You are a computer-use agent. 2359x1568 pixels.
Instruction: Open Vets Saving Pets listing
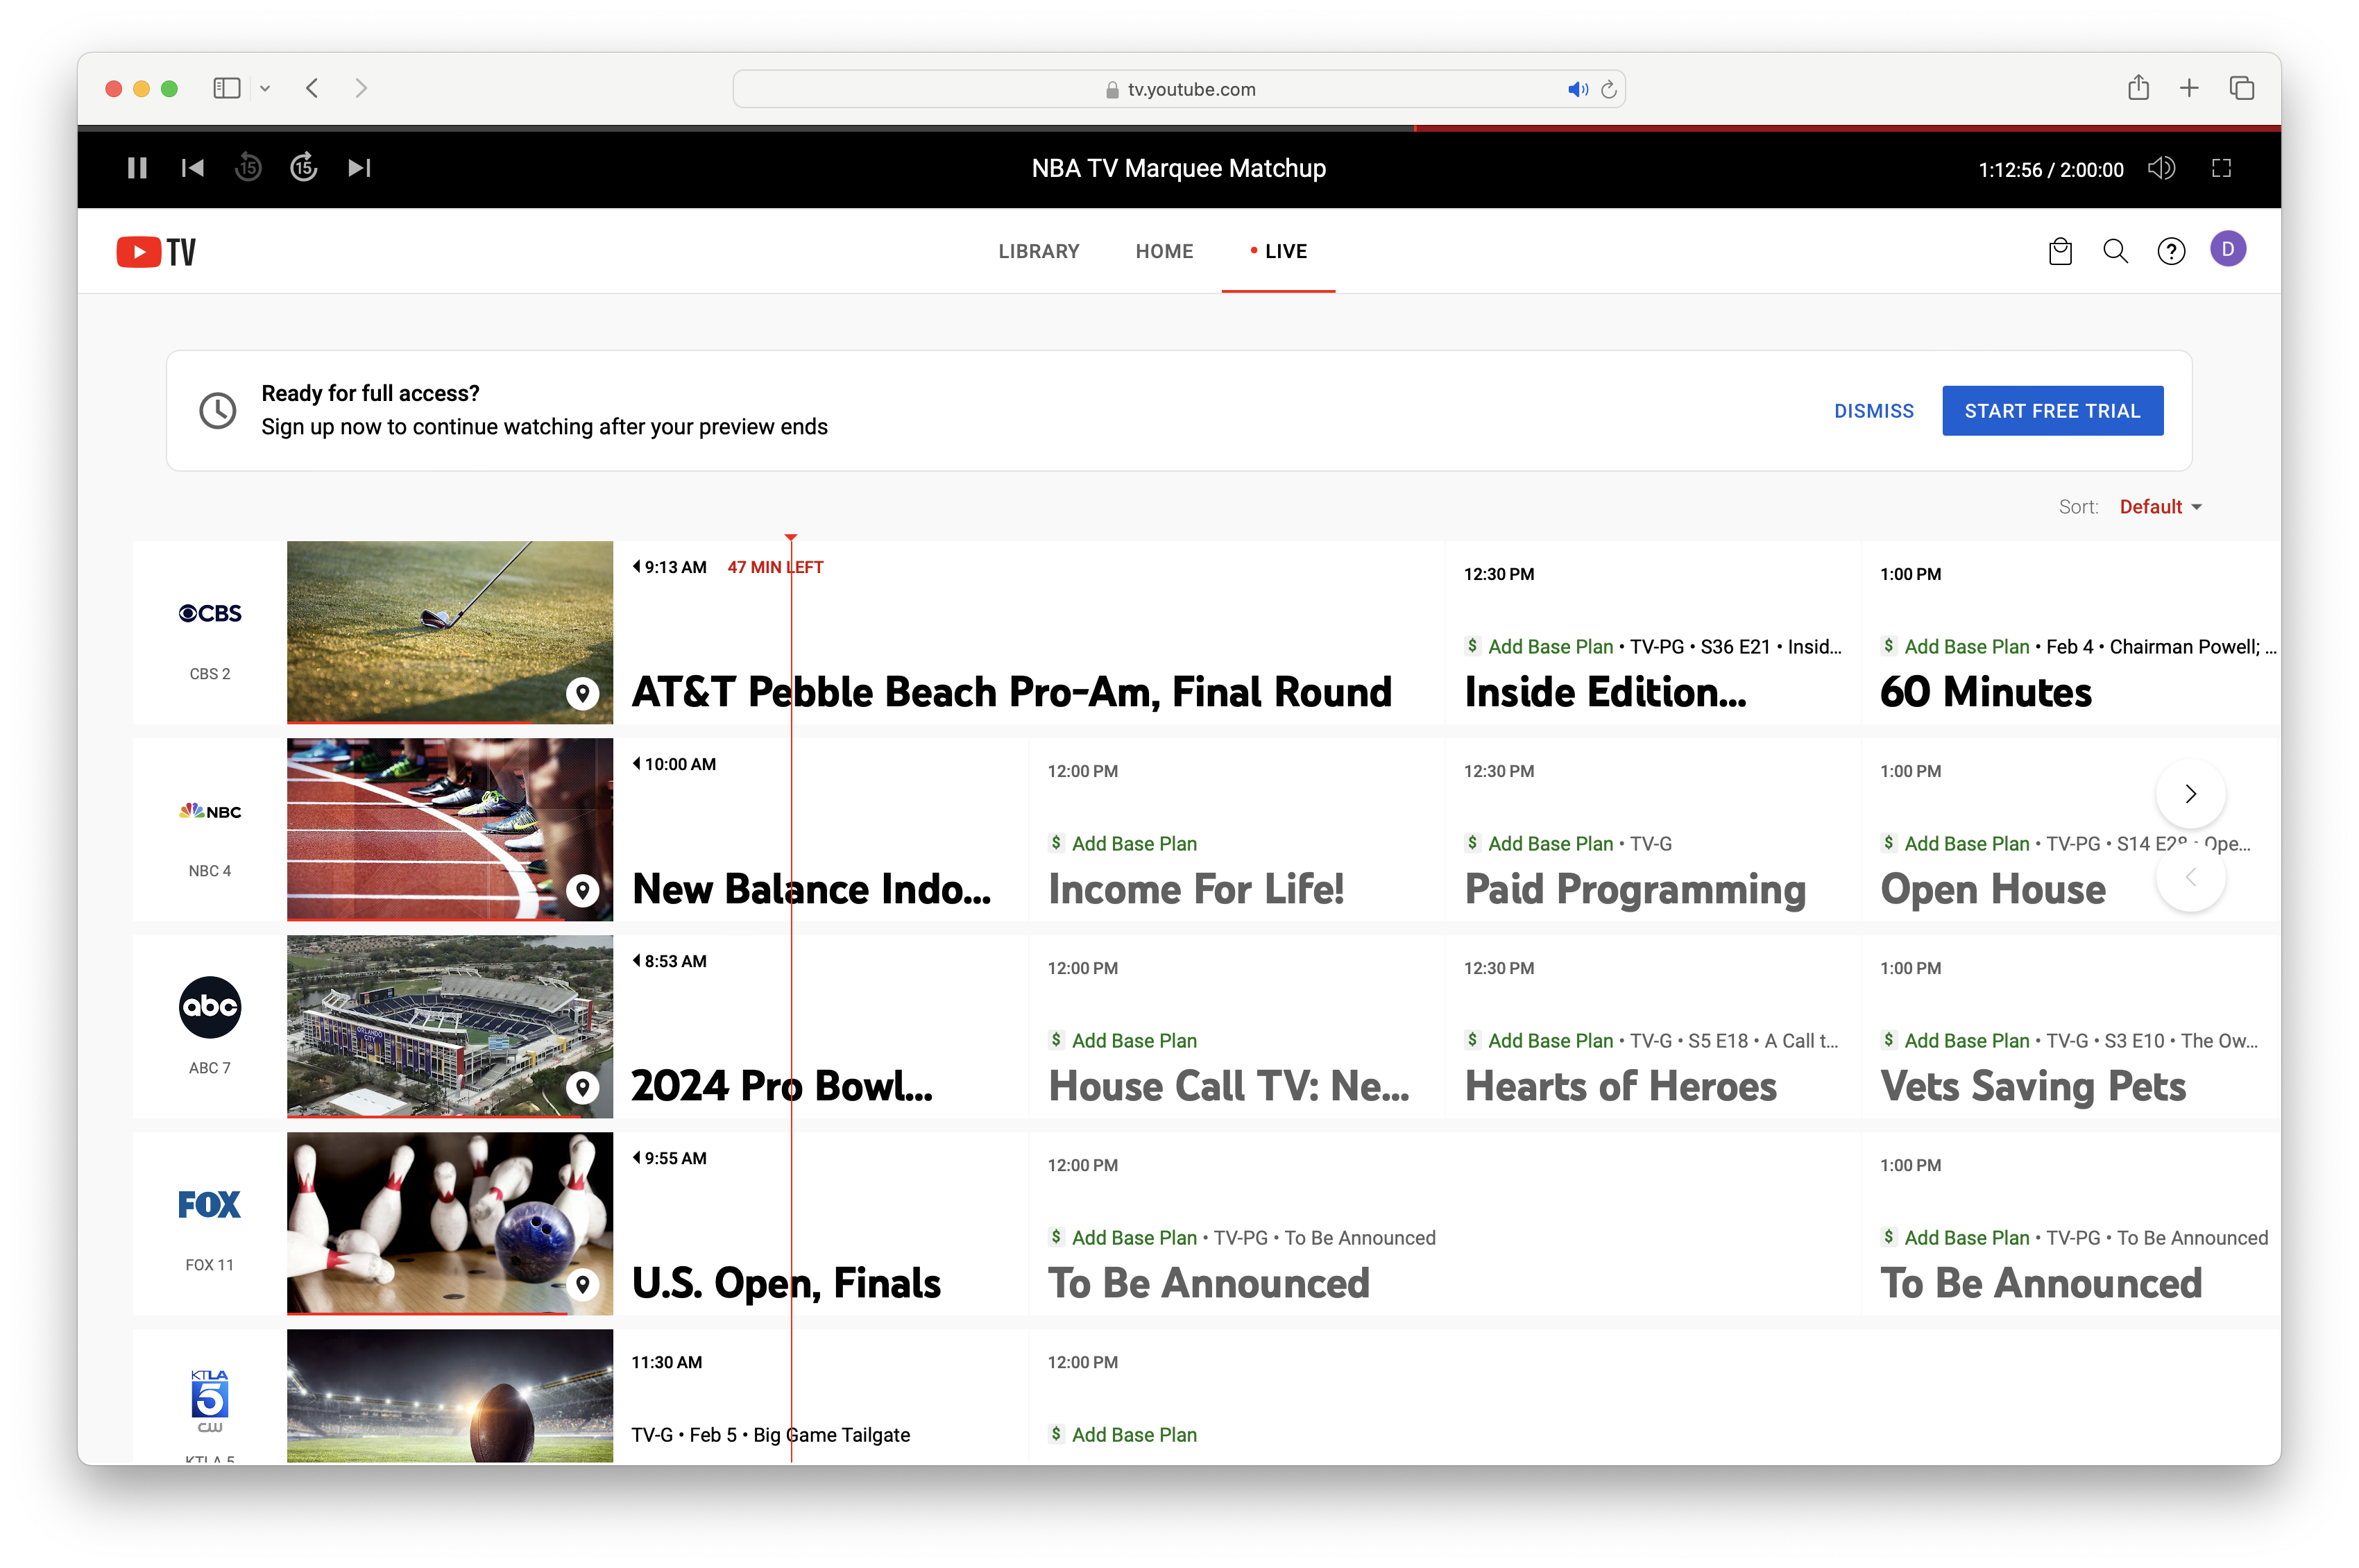click(2071, 1026)
